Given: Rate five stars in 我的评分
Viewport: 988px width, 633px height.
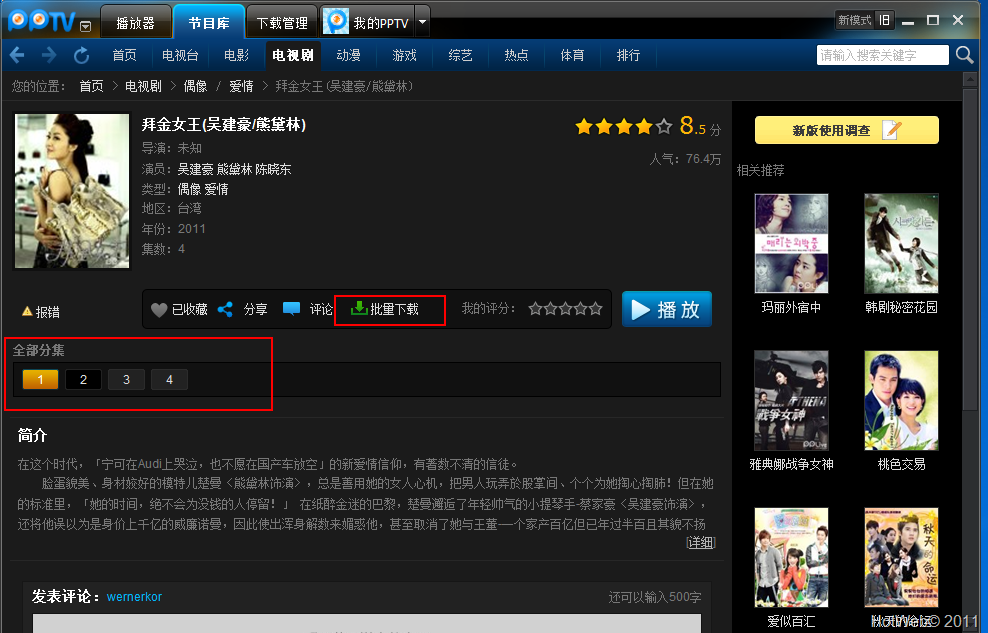Looking at the screenshot, I should pos(595,309).
